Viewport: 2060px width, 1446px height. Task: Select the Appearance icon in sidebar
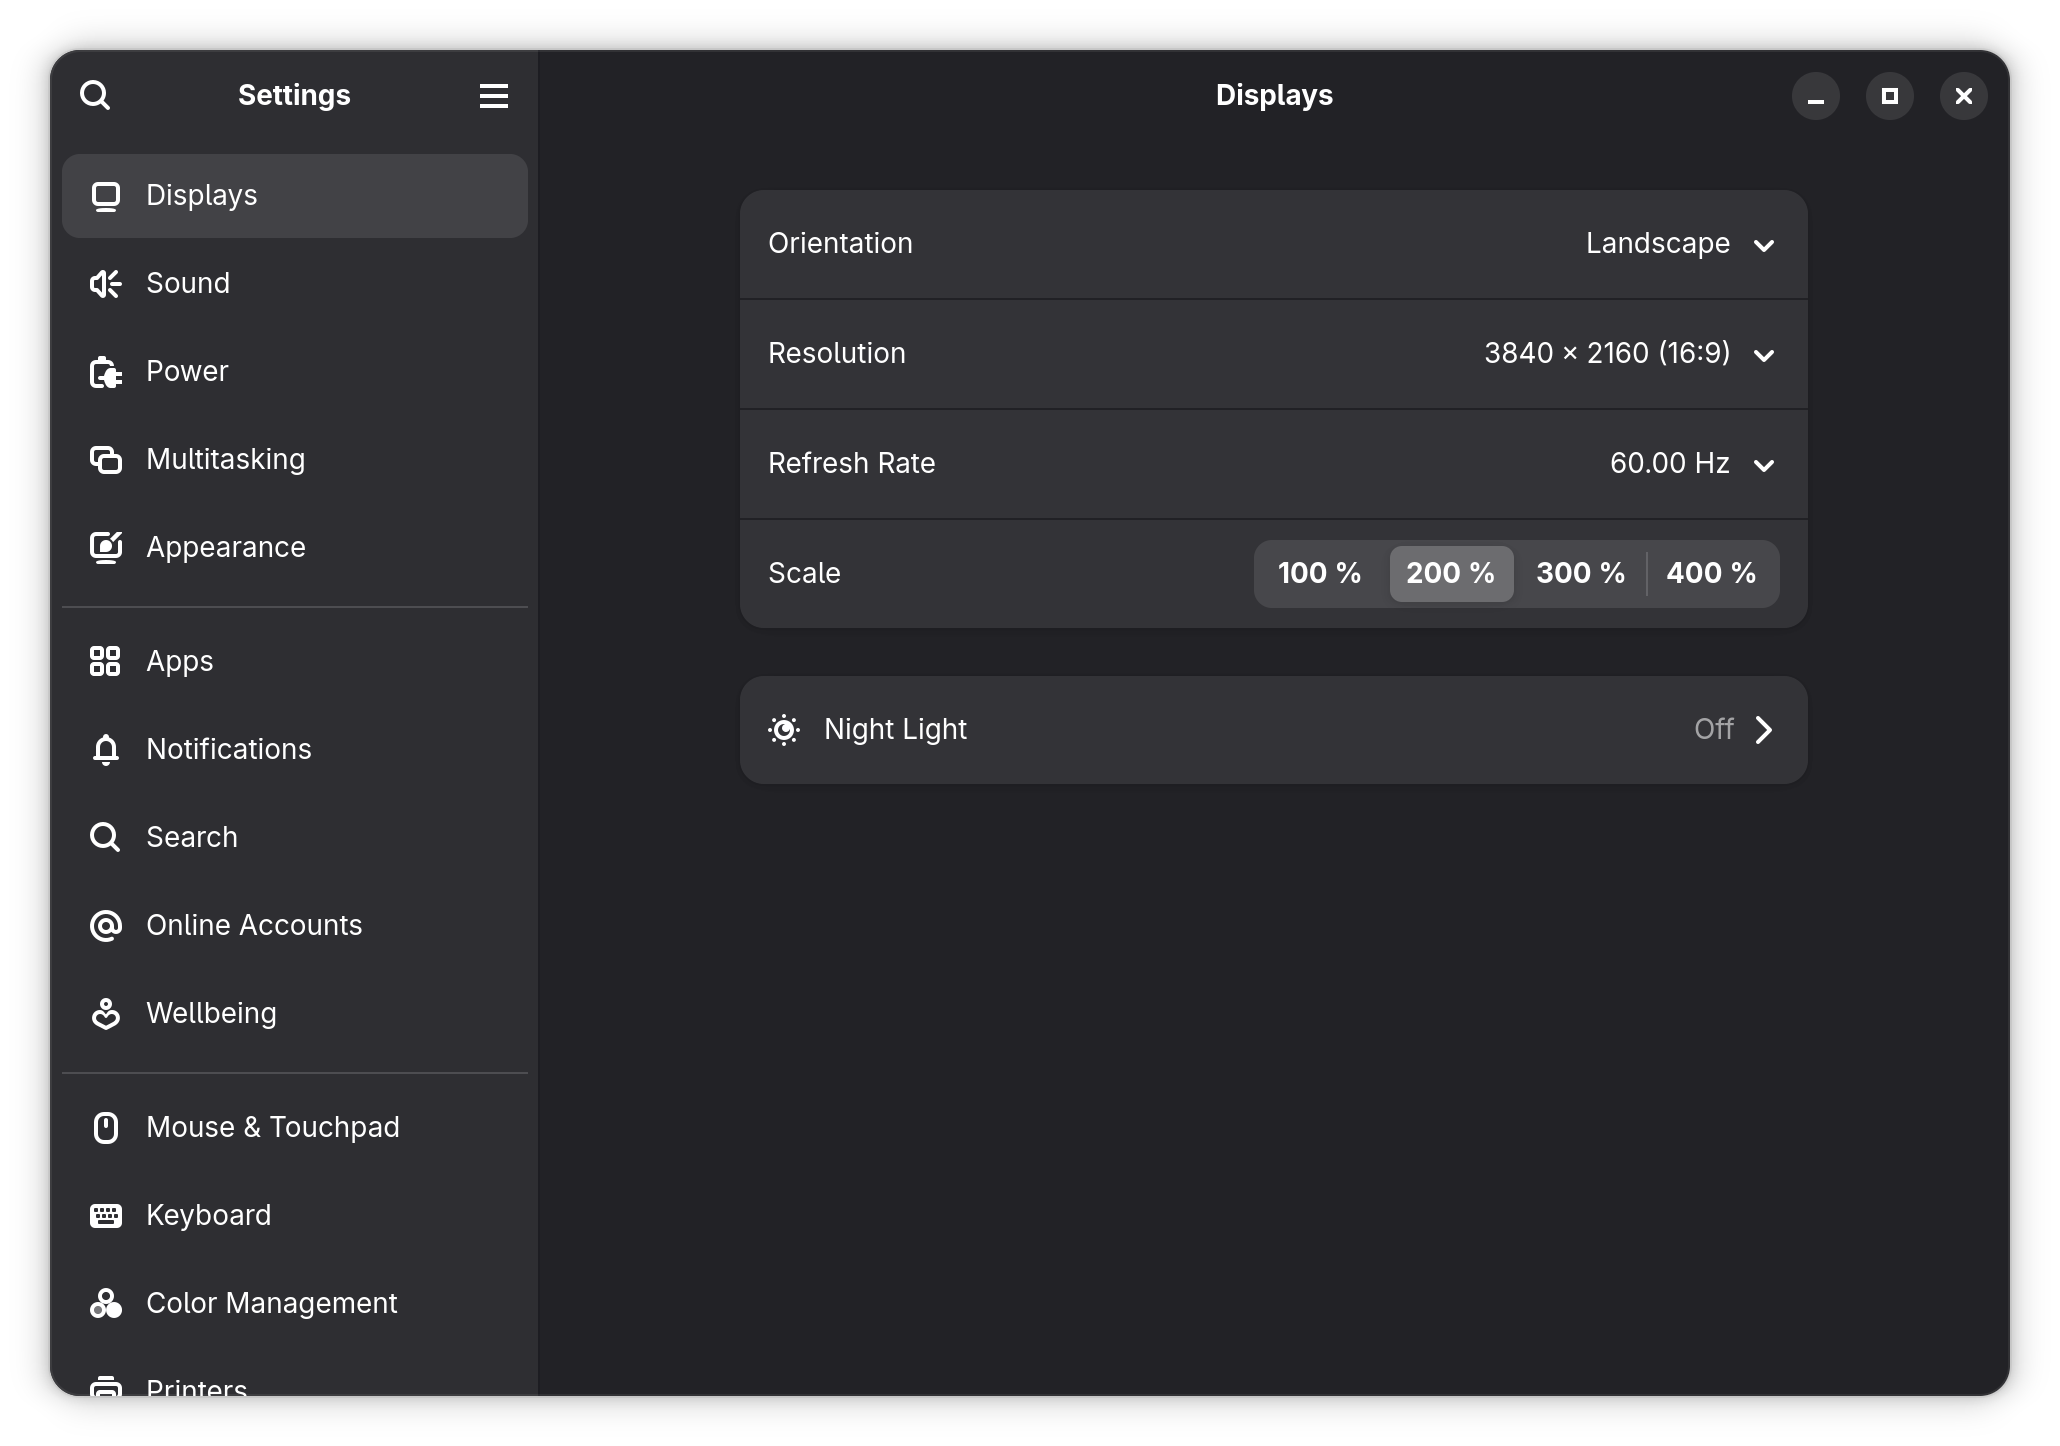[106, 547]
